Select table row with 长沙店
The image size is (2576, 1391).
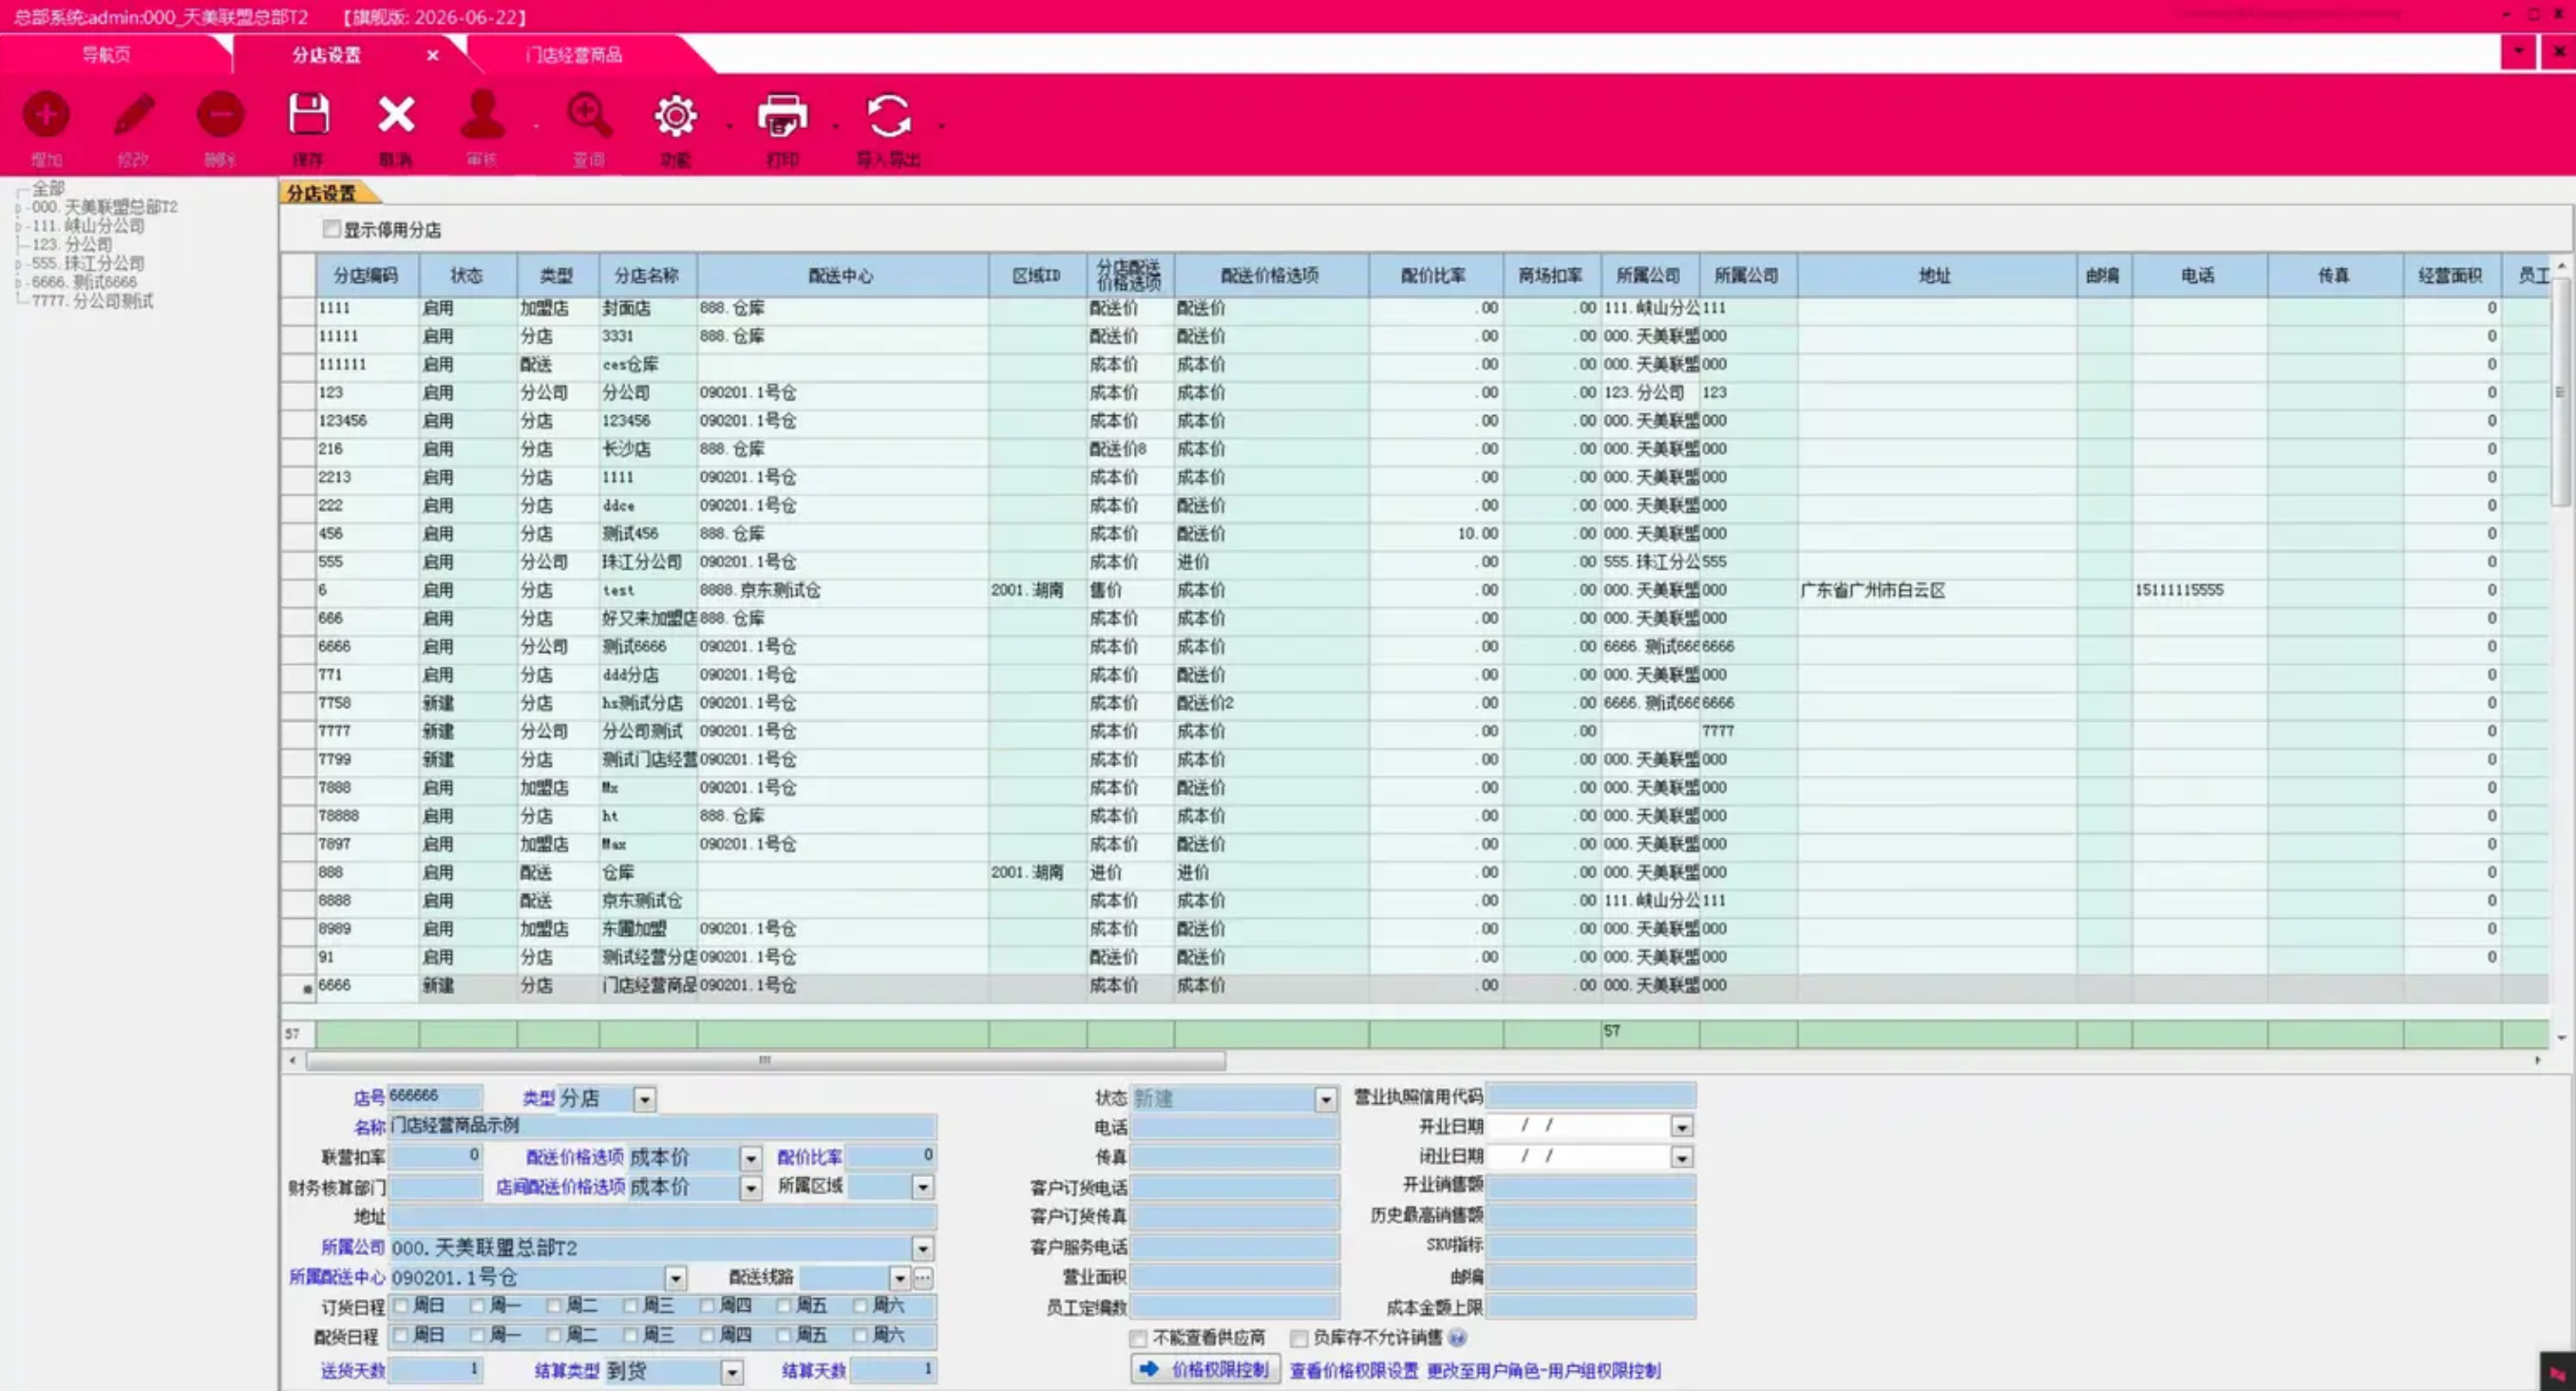pyautogui.click(x=1415, y=449)
